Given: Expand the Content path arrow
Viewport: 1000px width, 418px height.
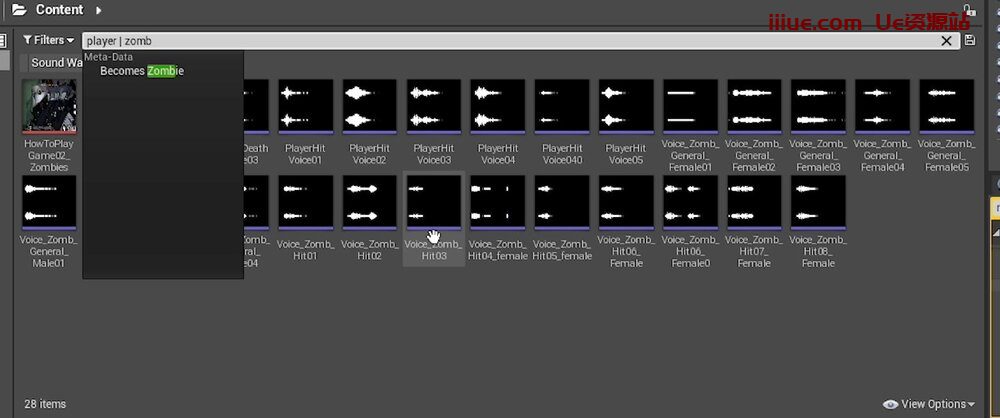Looking at the screenshot, I should pos(99,10).
